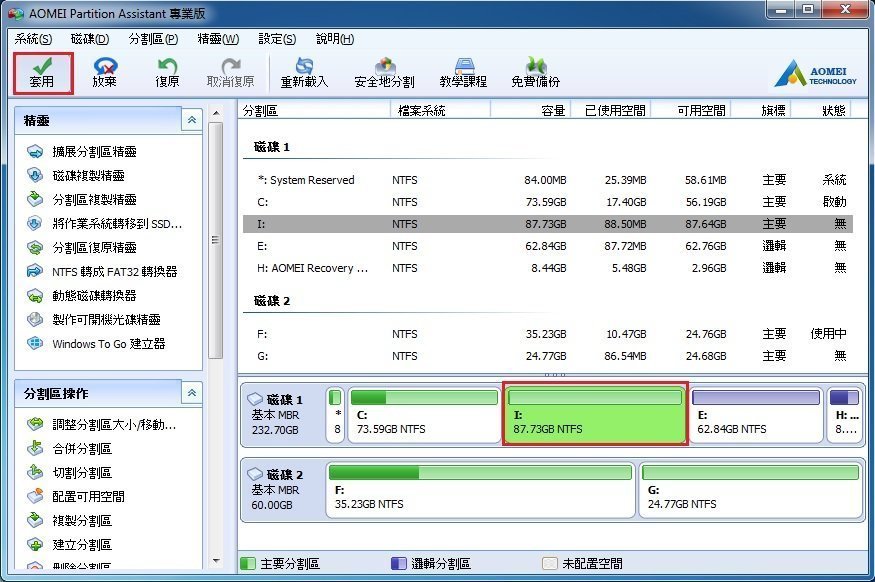The image size is (875, 582).
Task: Select 切割分割區 operation
Action: (x=69, y=473)
